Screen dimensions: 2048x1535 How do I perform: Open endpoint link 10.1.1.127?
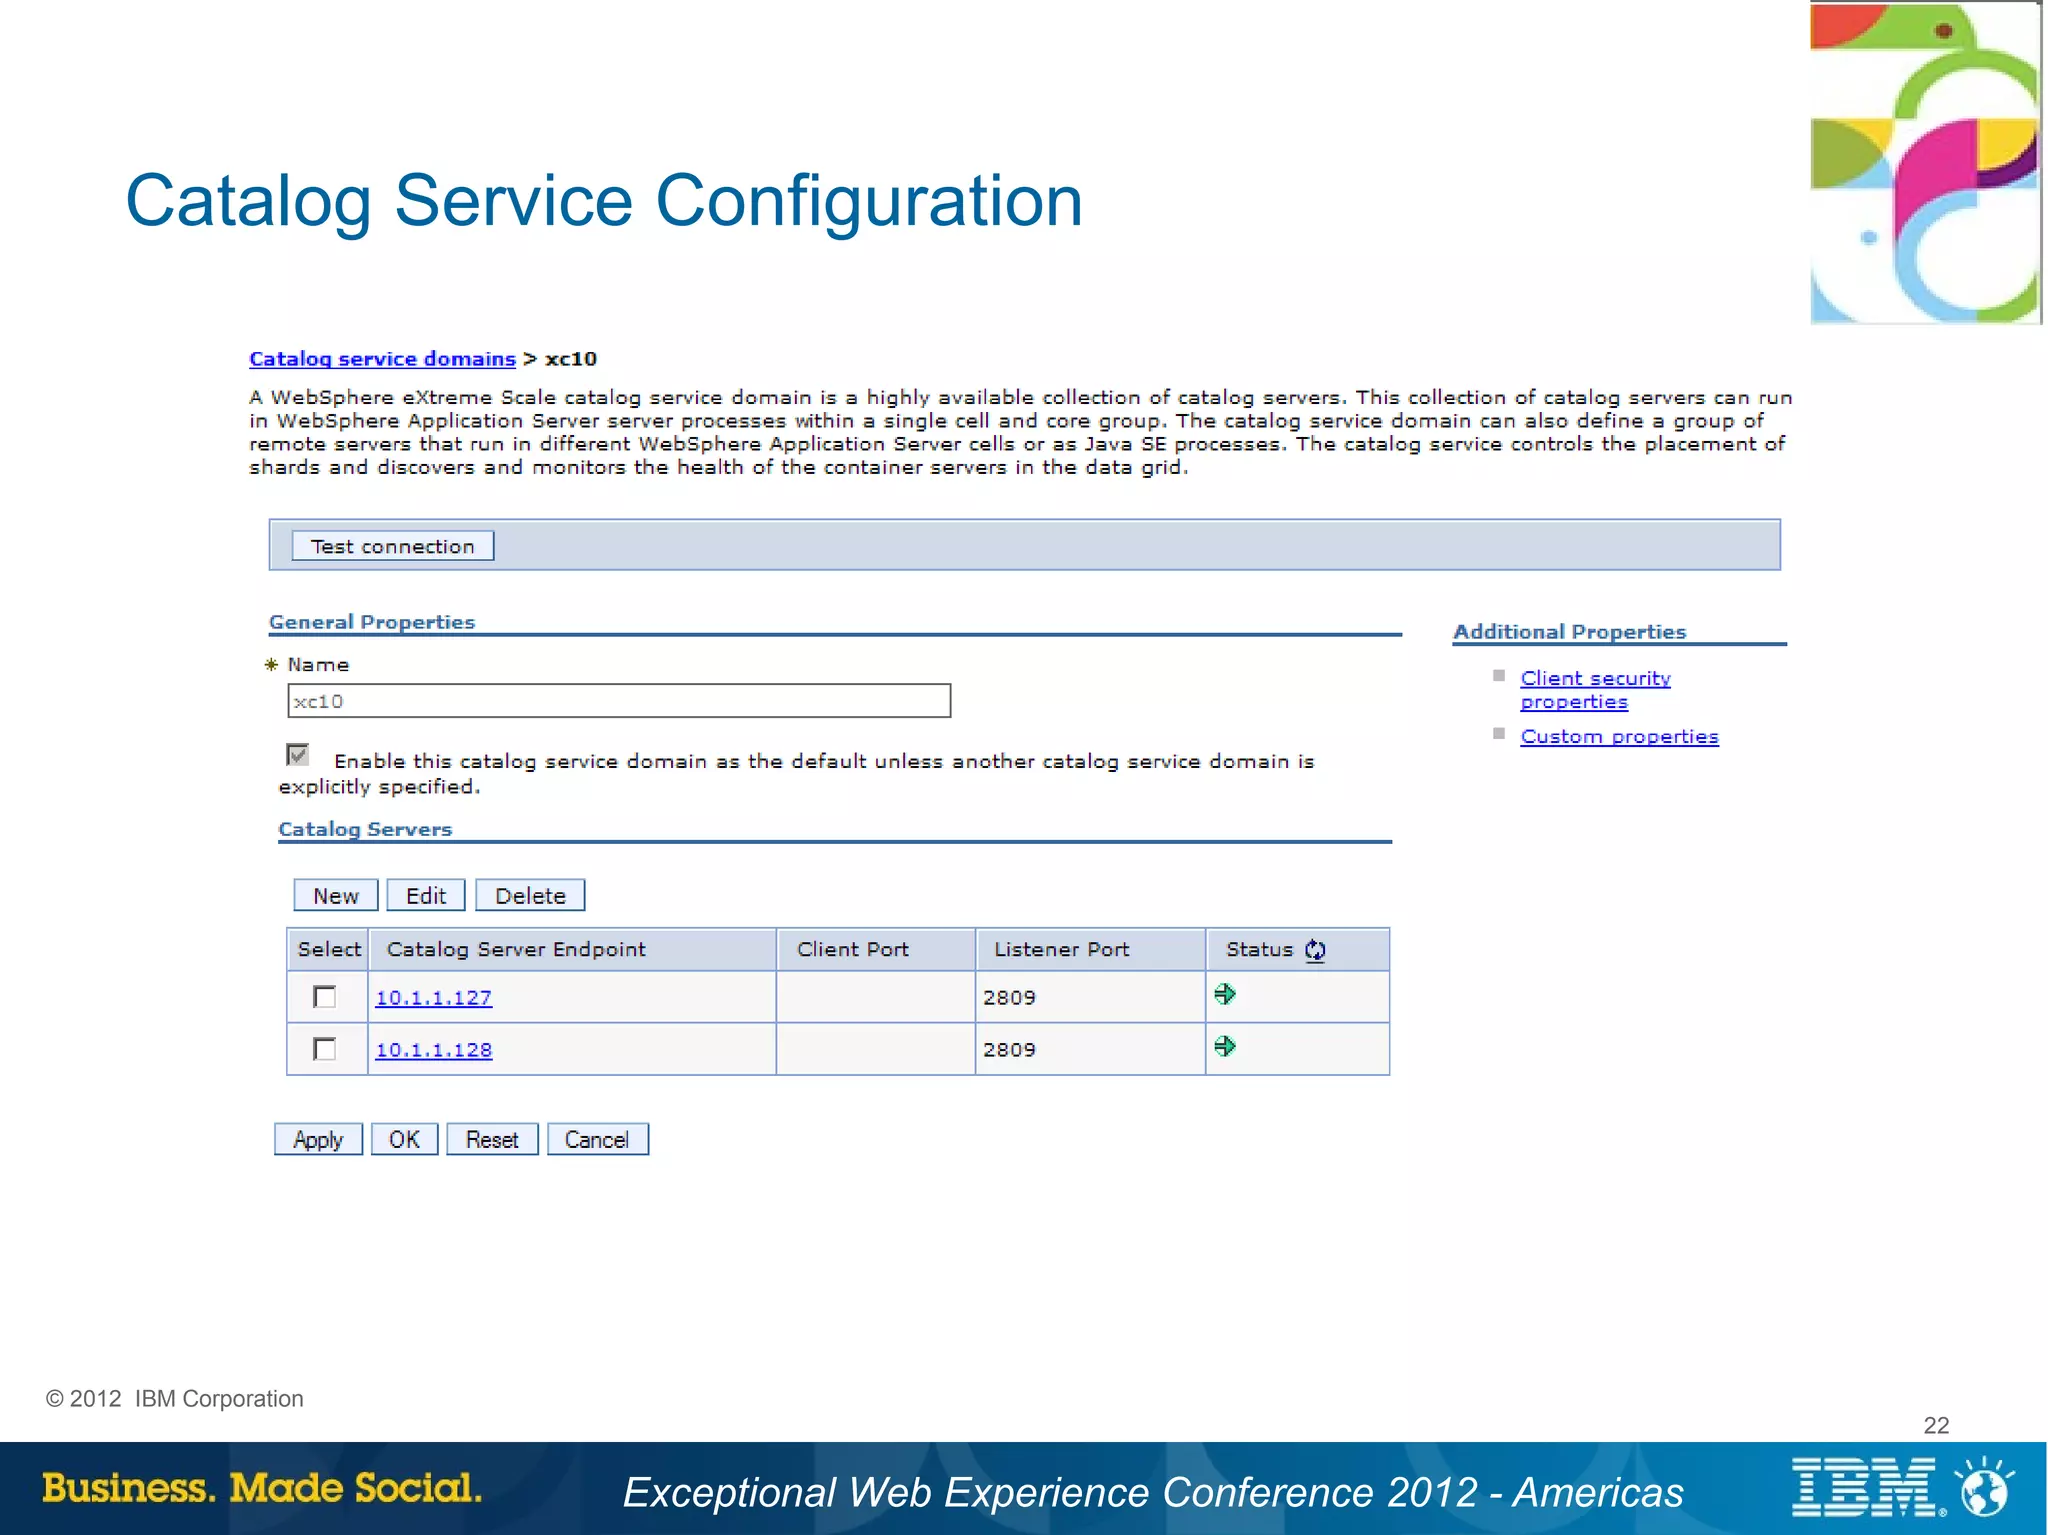point(433,998)
